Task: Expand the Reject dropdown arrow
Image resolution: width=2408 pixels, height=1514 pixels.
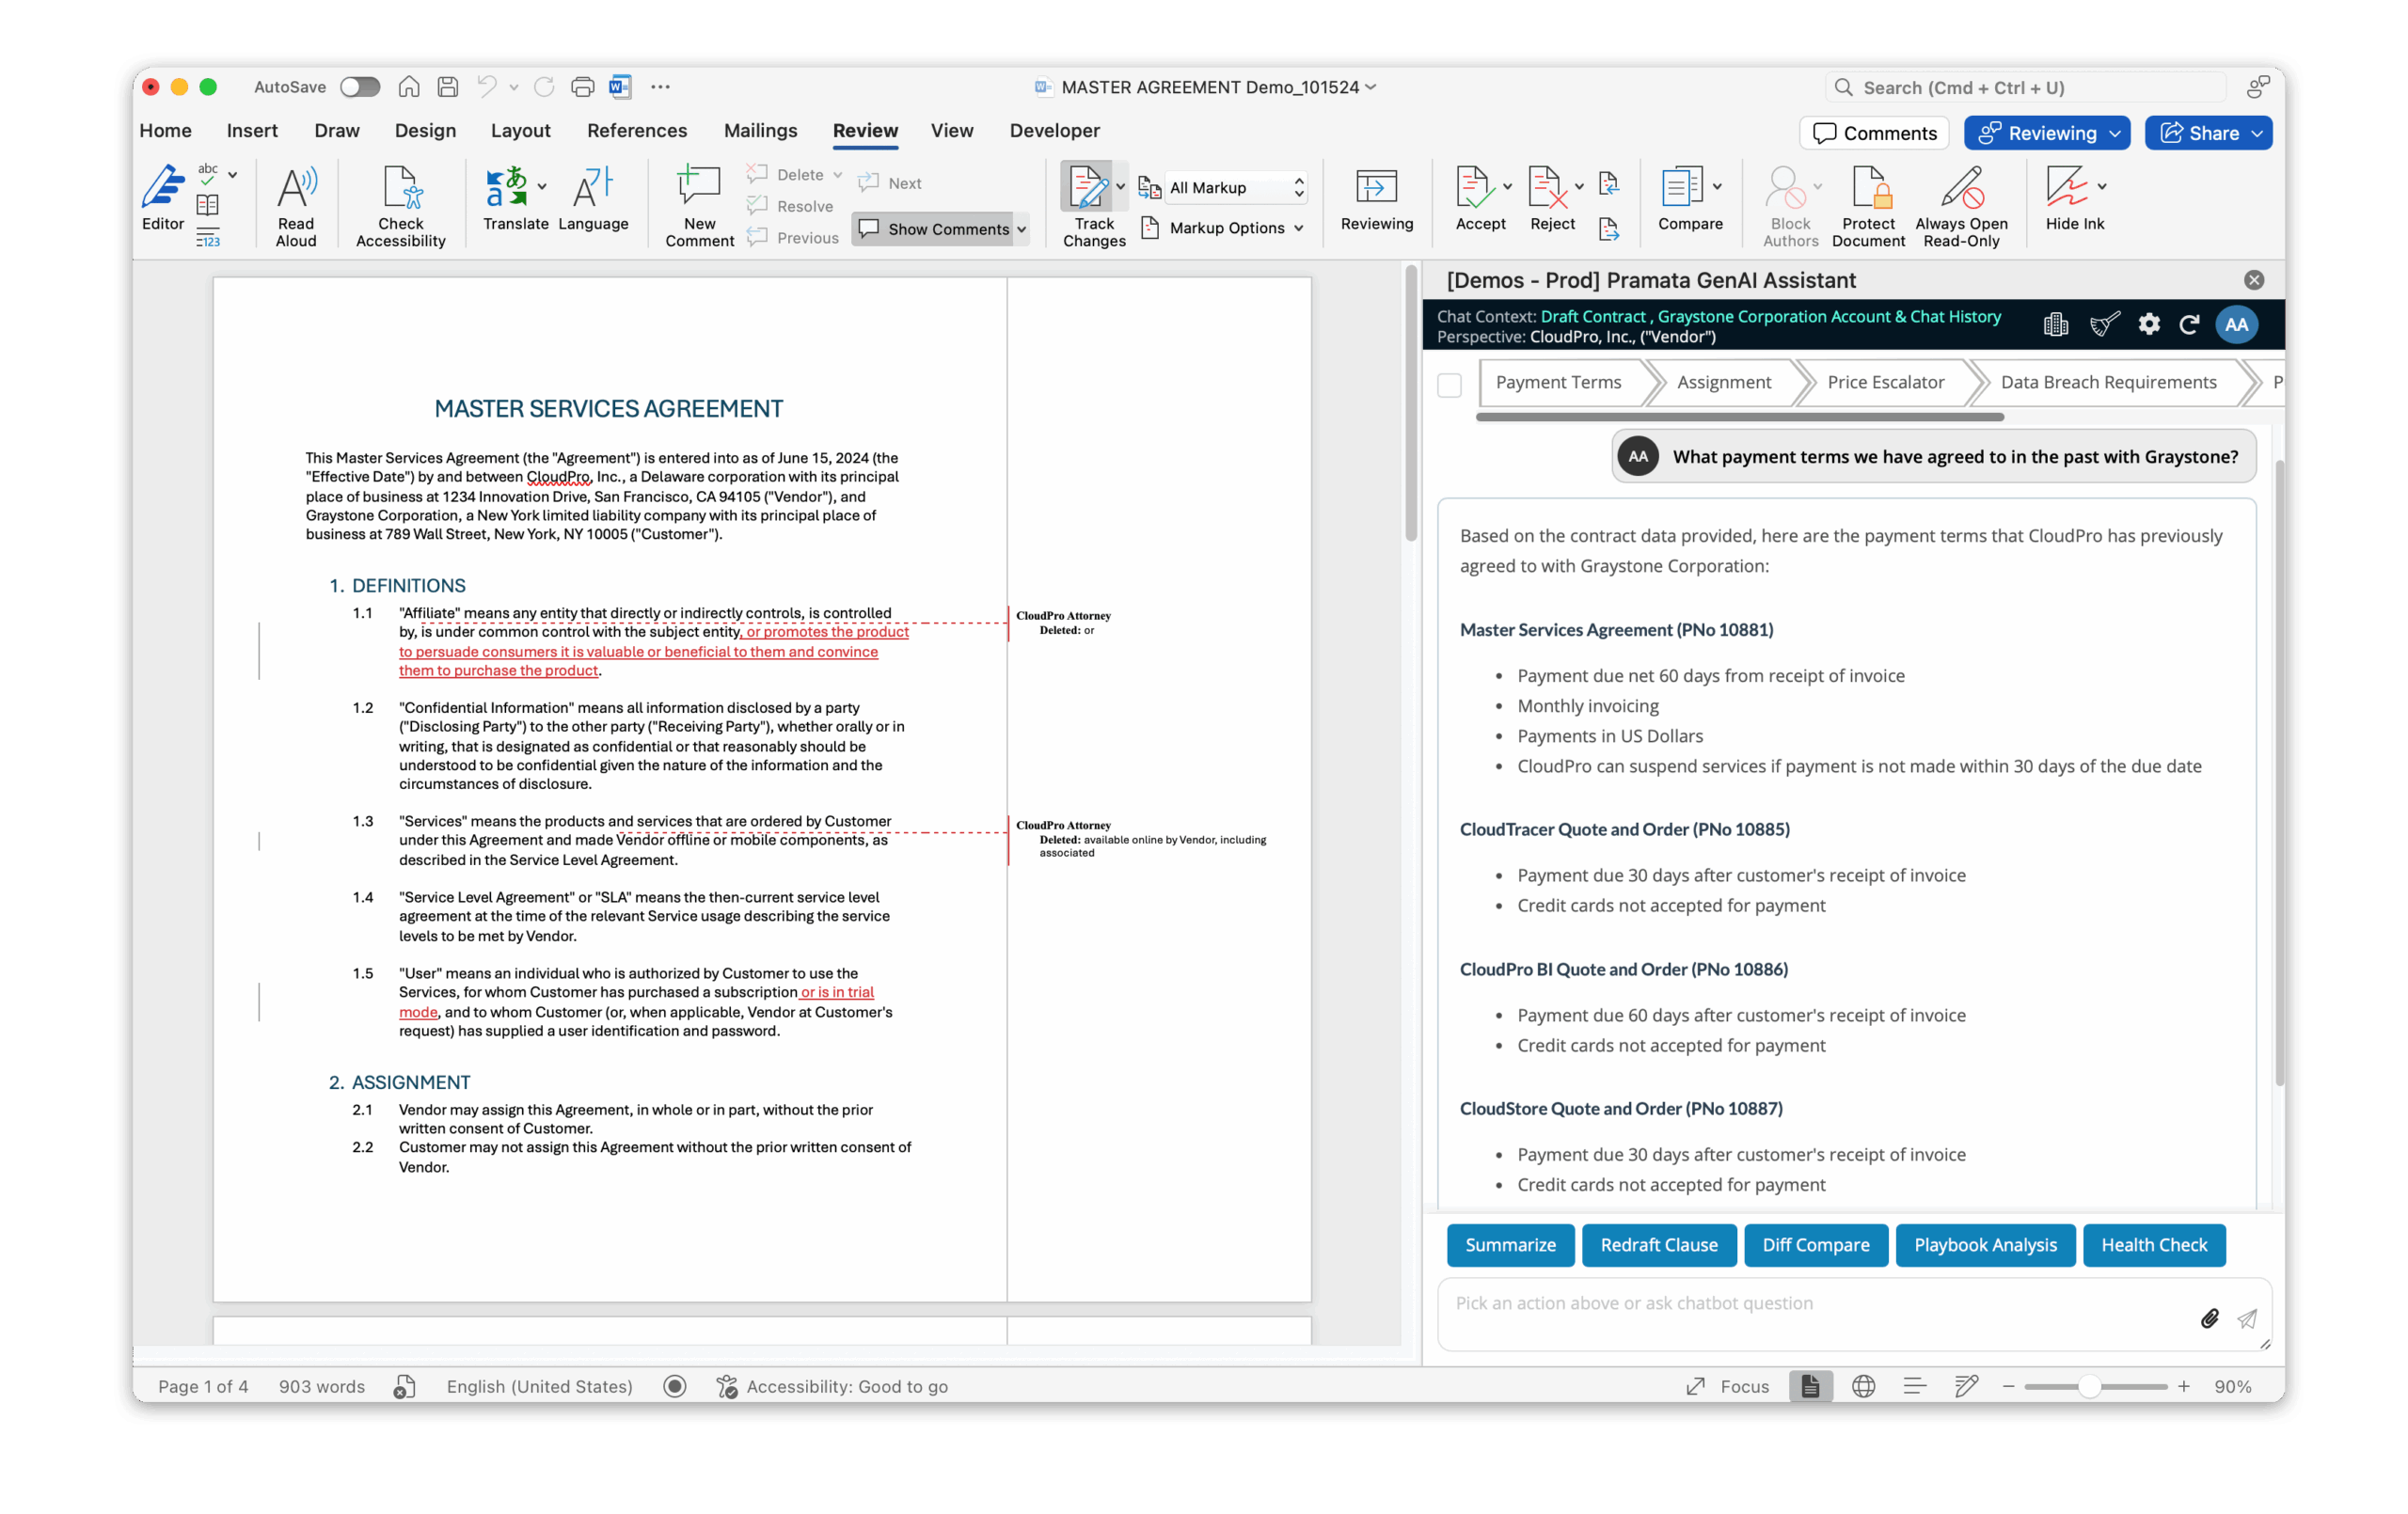Action: pyautogui.click(x=1579, y=187)
